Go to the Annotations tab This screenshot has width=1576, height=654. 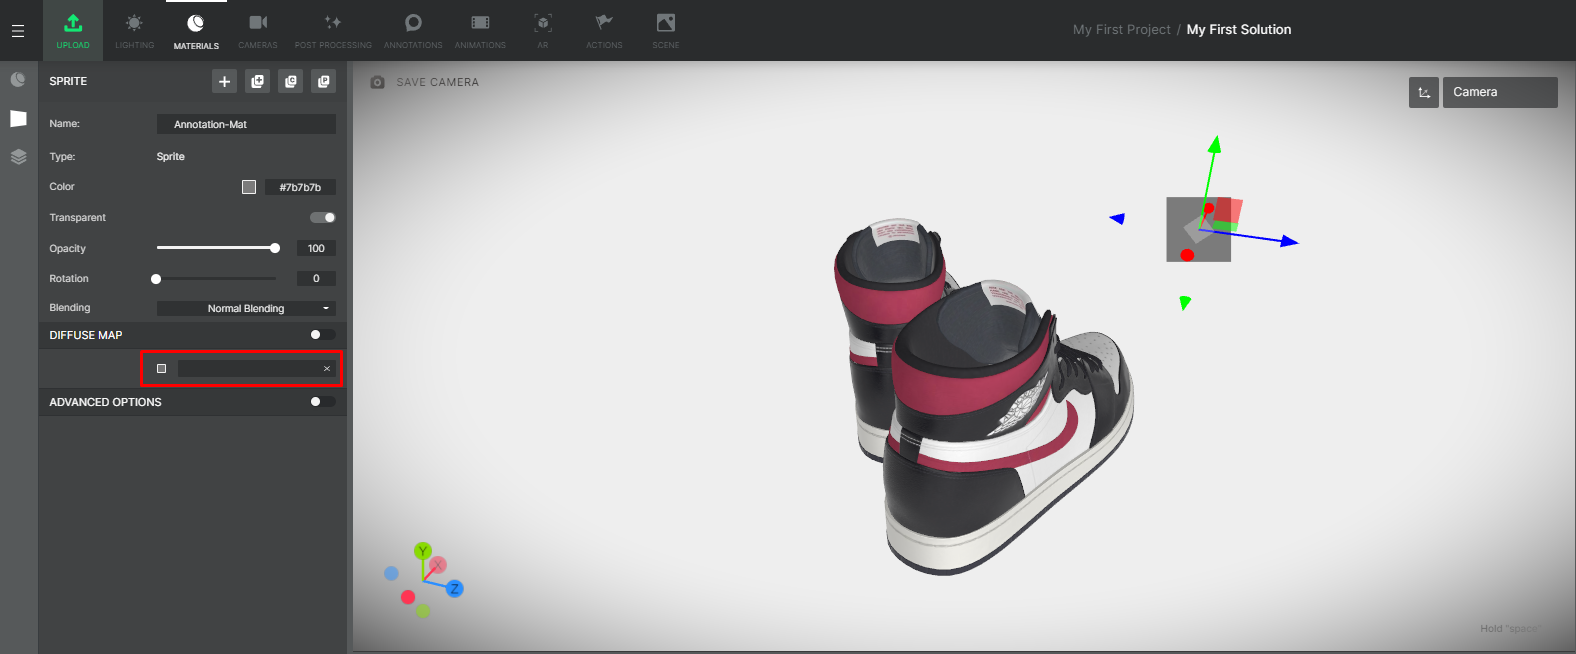click(x=413, y=31)
